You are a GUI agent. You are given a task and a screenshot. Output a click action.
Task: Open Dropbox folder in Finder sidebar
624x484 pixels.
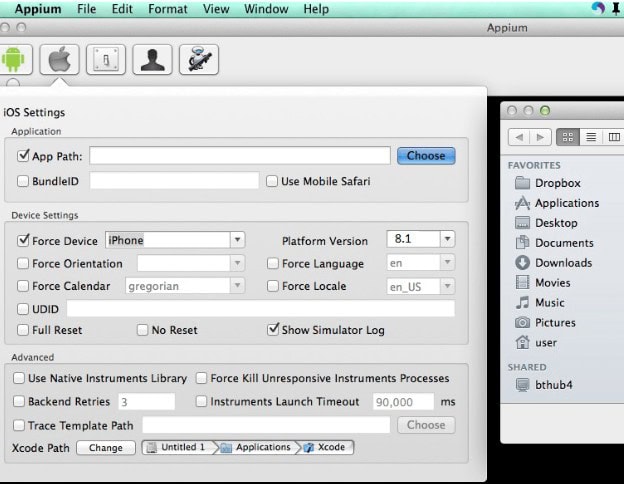(x=548, y=183)
